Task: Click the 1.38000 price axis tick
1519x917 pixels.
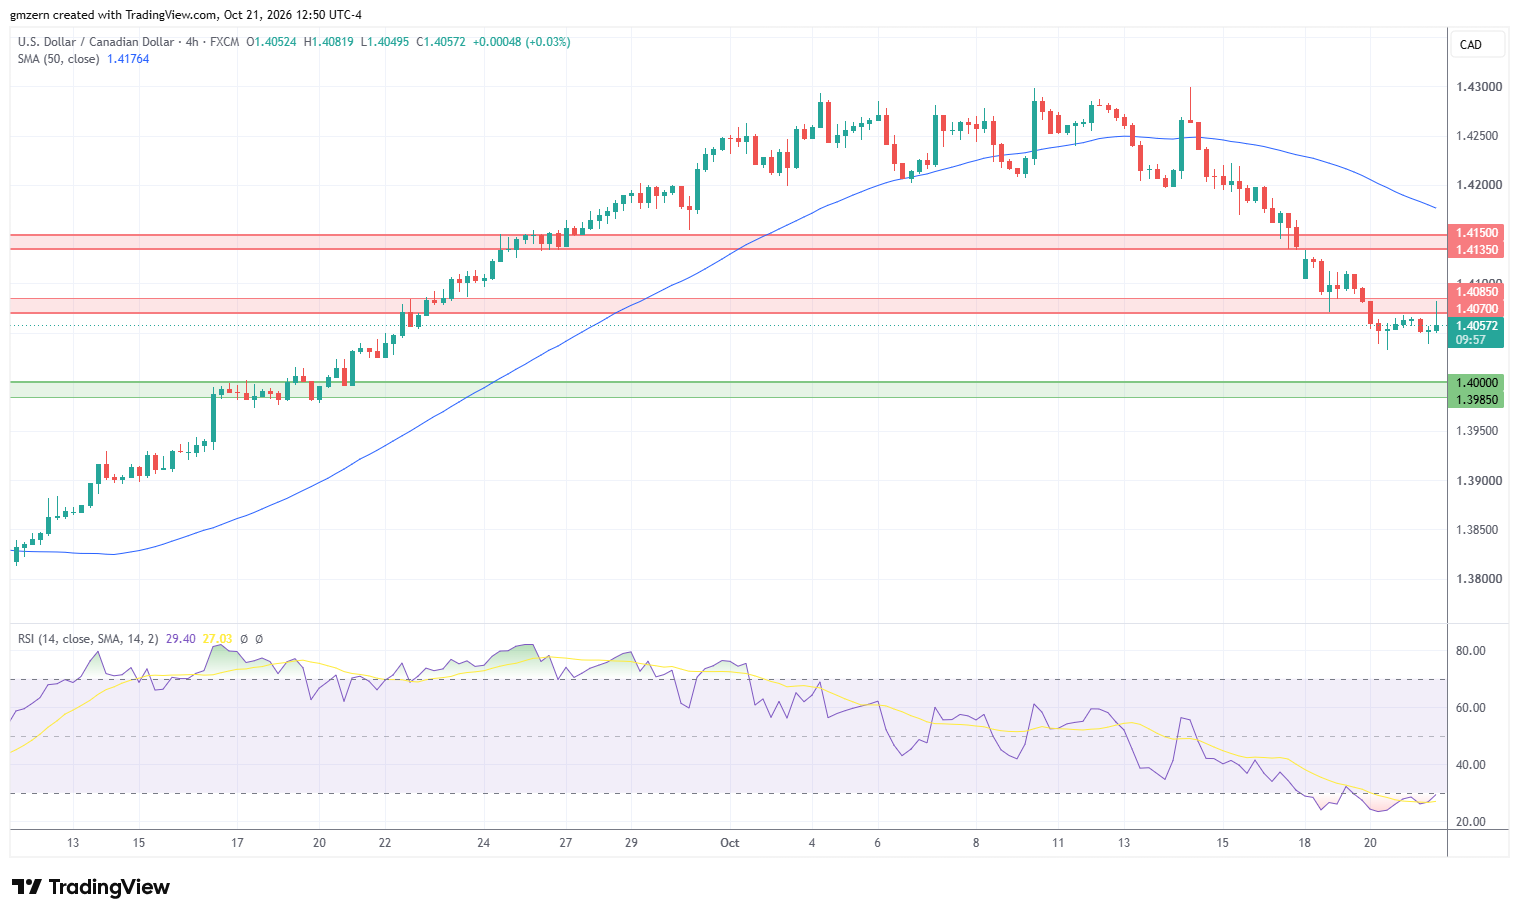Action: [1478, 579]
